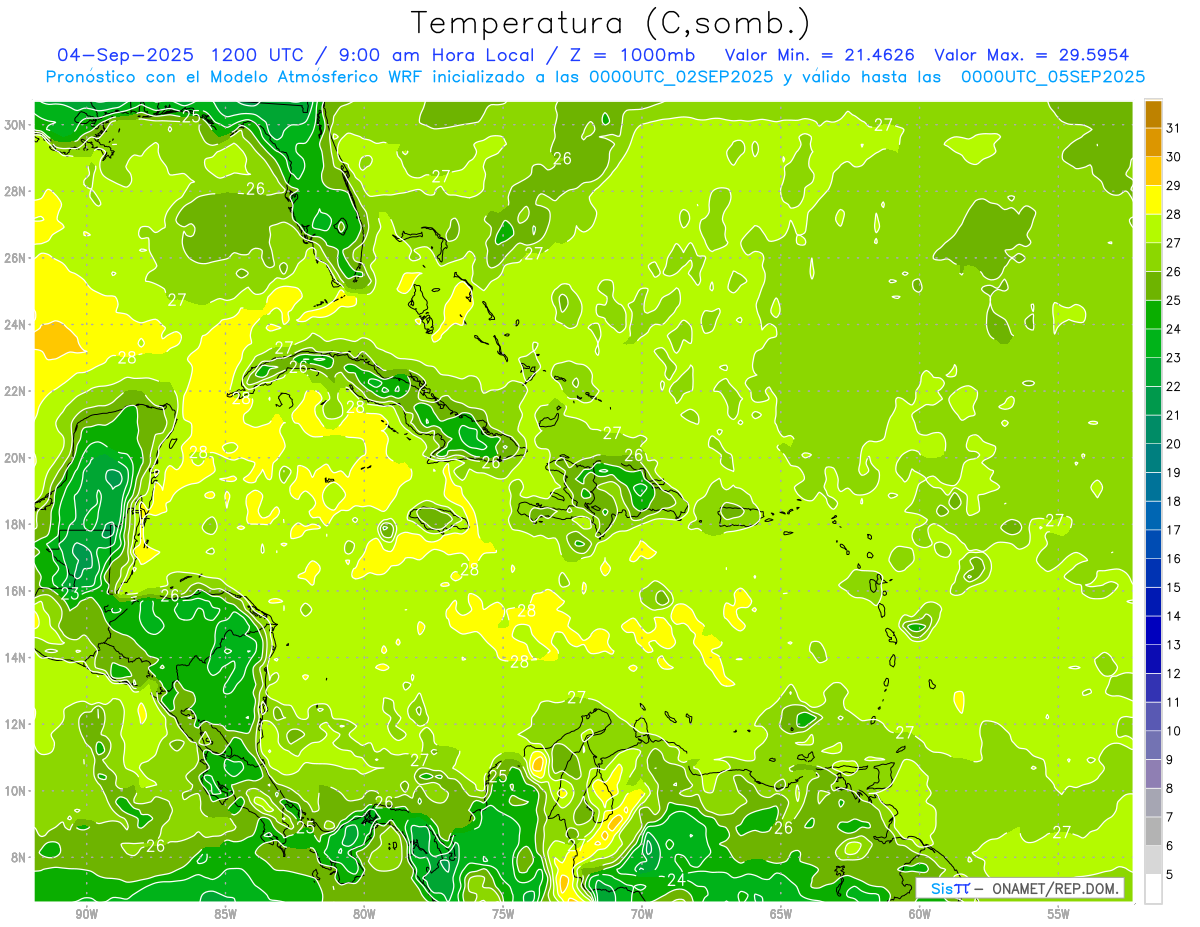Click the 22N latitude axis label
Screen dimensions: 1200x927
coord(15,391)
